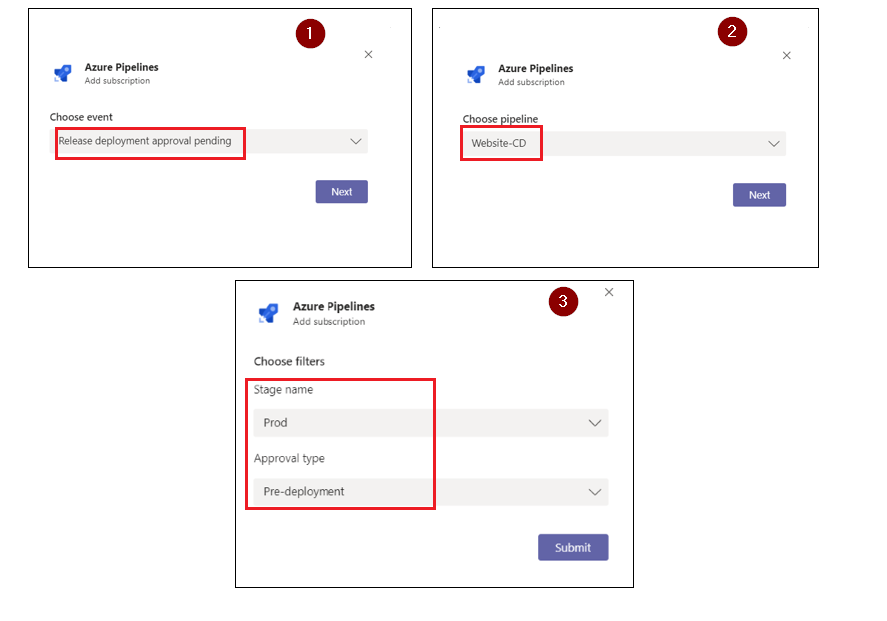Viewport: 887px width, 621px height.
Task: Close the Choose pipeline dialog
Action: point(786,55)
